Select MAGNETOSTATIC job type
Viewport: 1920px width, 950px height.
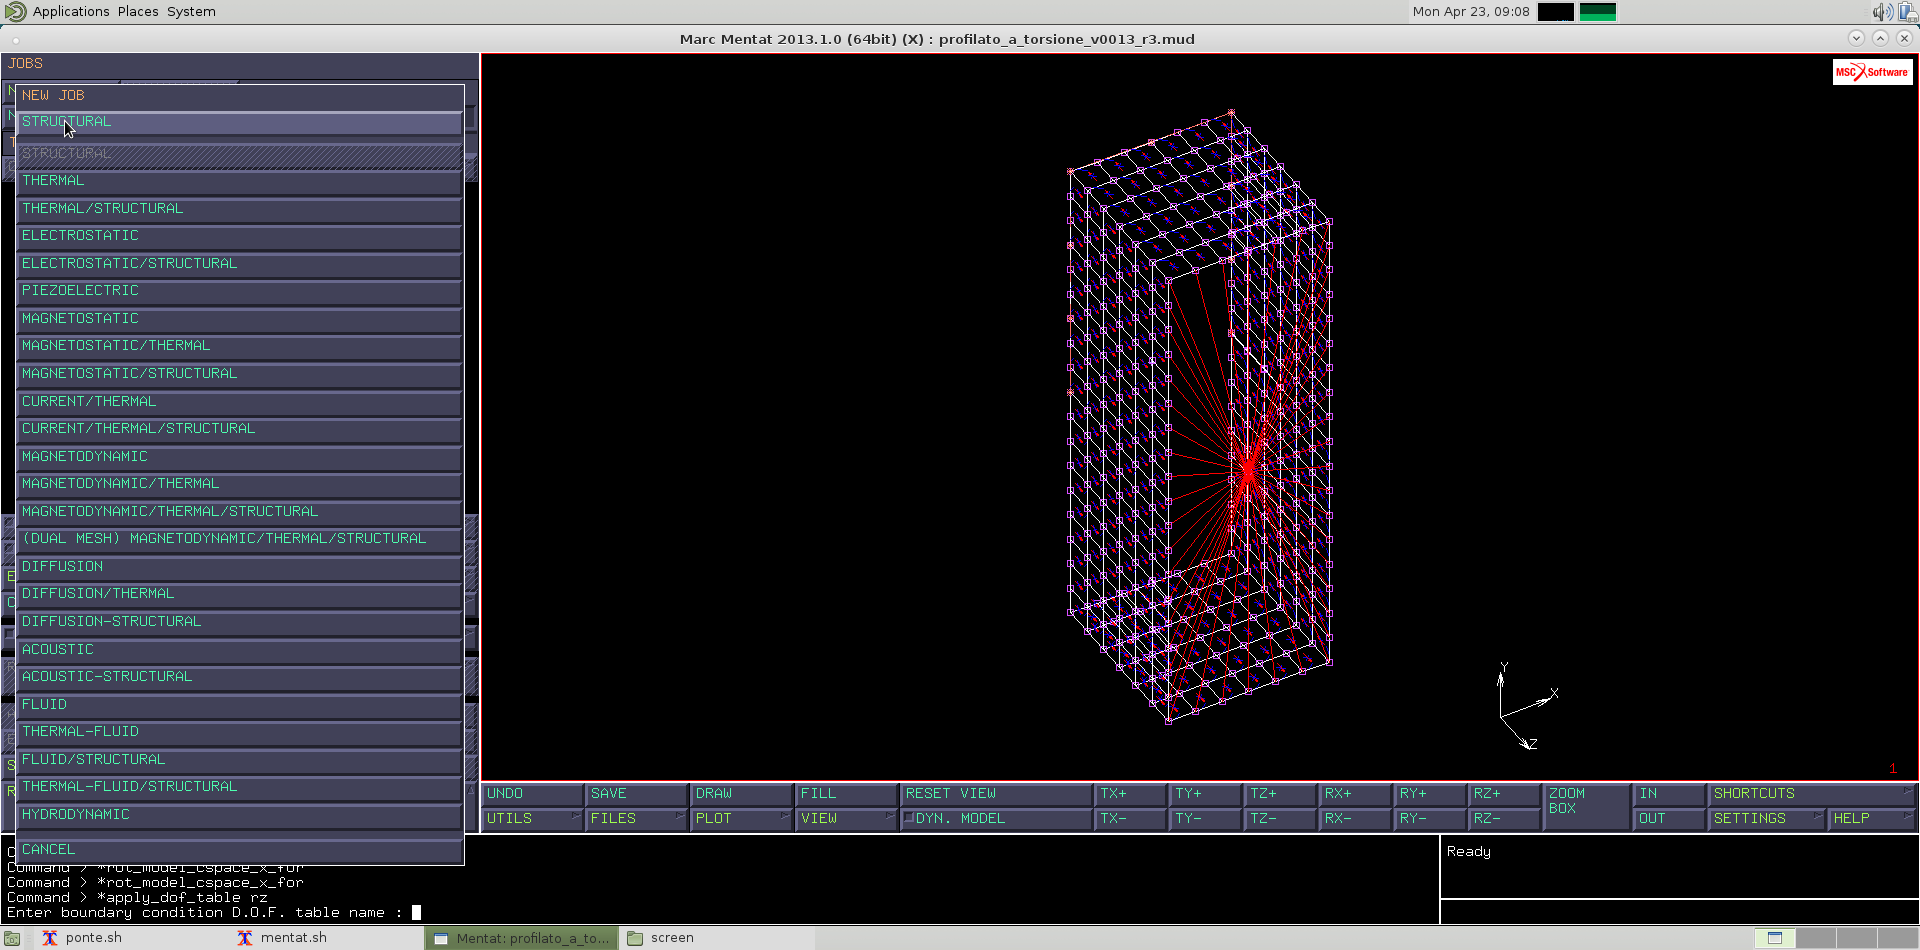tap(239, 319)
